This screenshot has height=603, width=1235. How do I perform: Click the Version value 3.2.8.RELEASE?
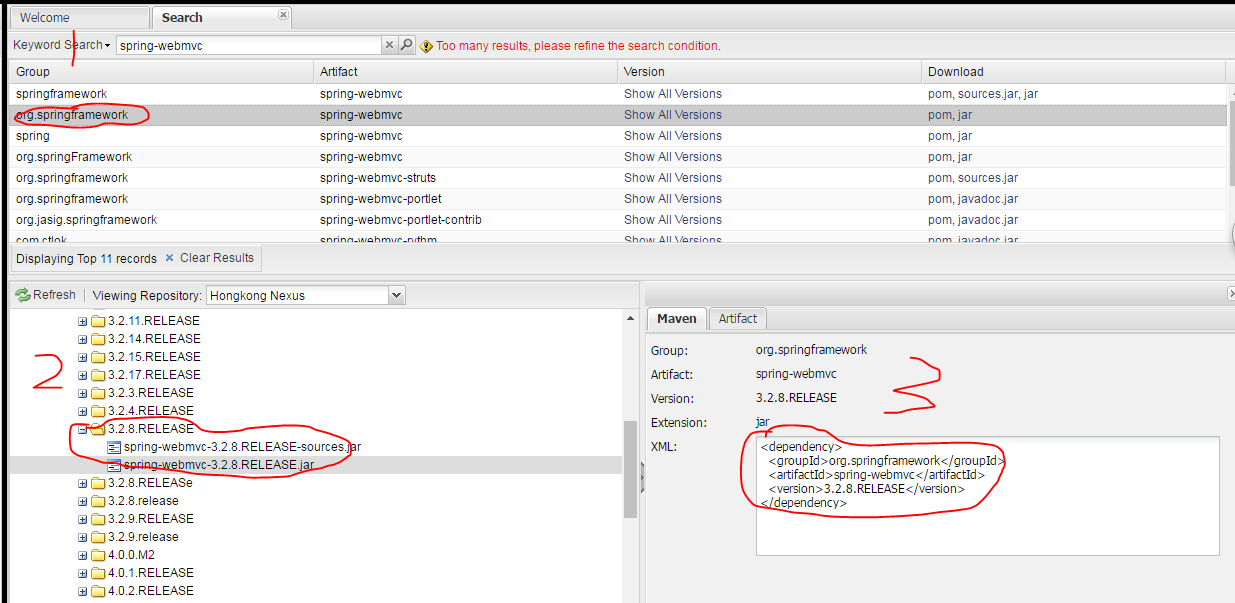797,398
